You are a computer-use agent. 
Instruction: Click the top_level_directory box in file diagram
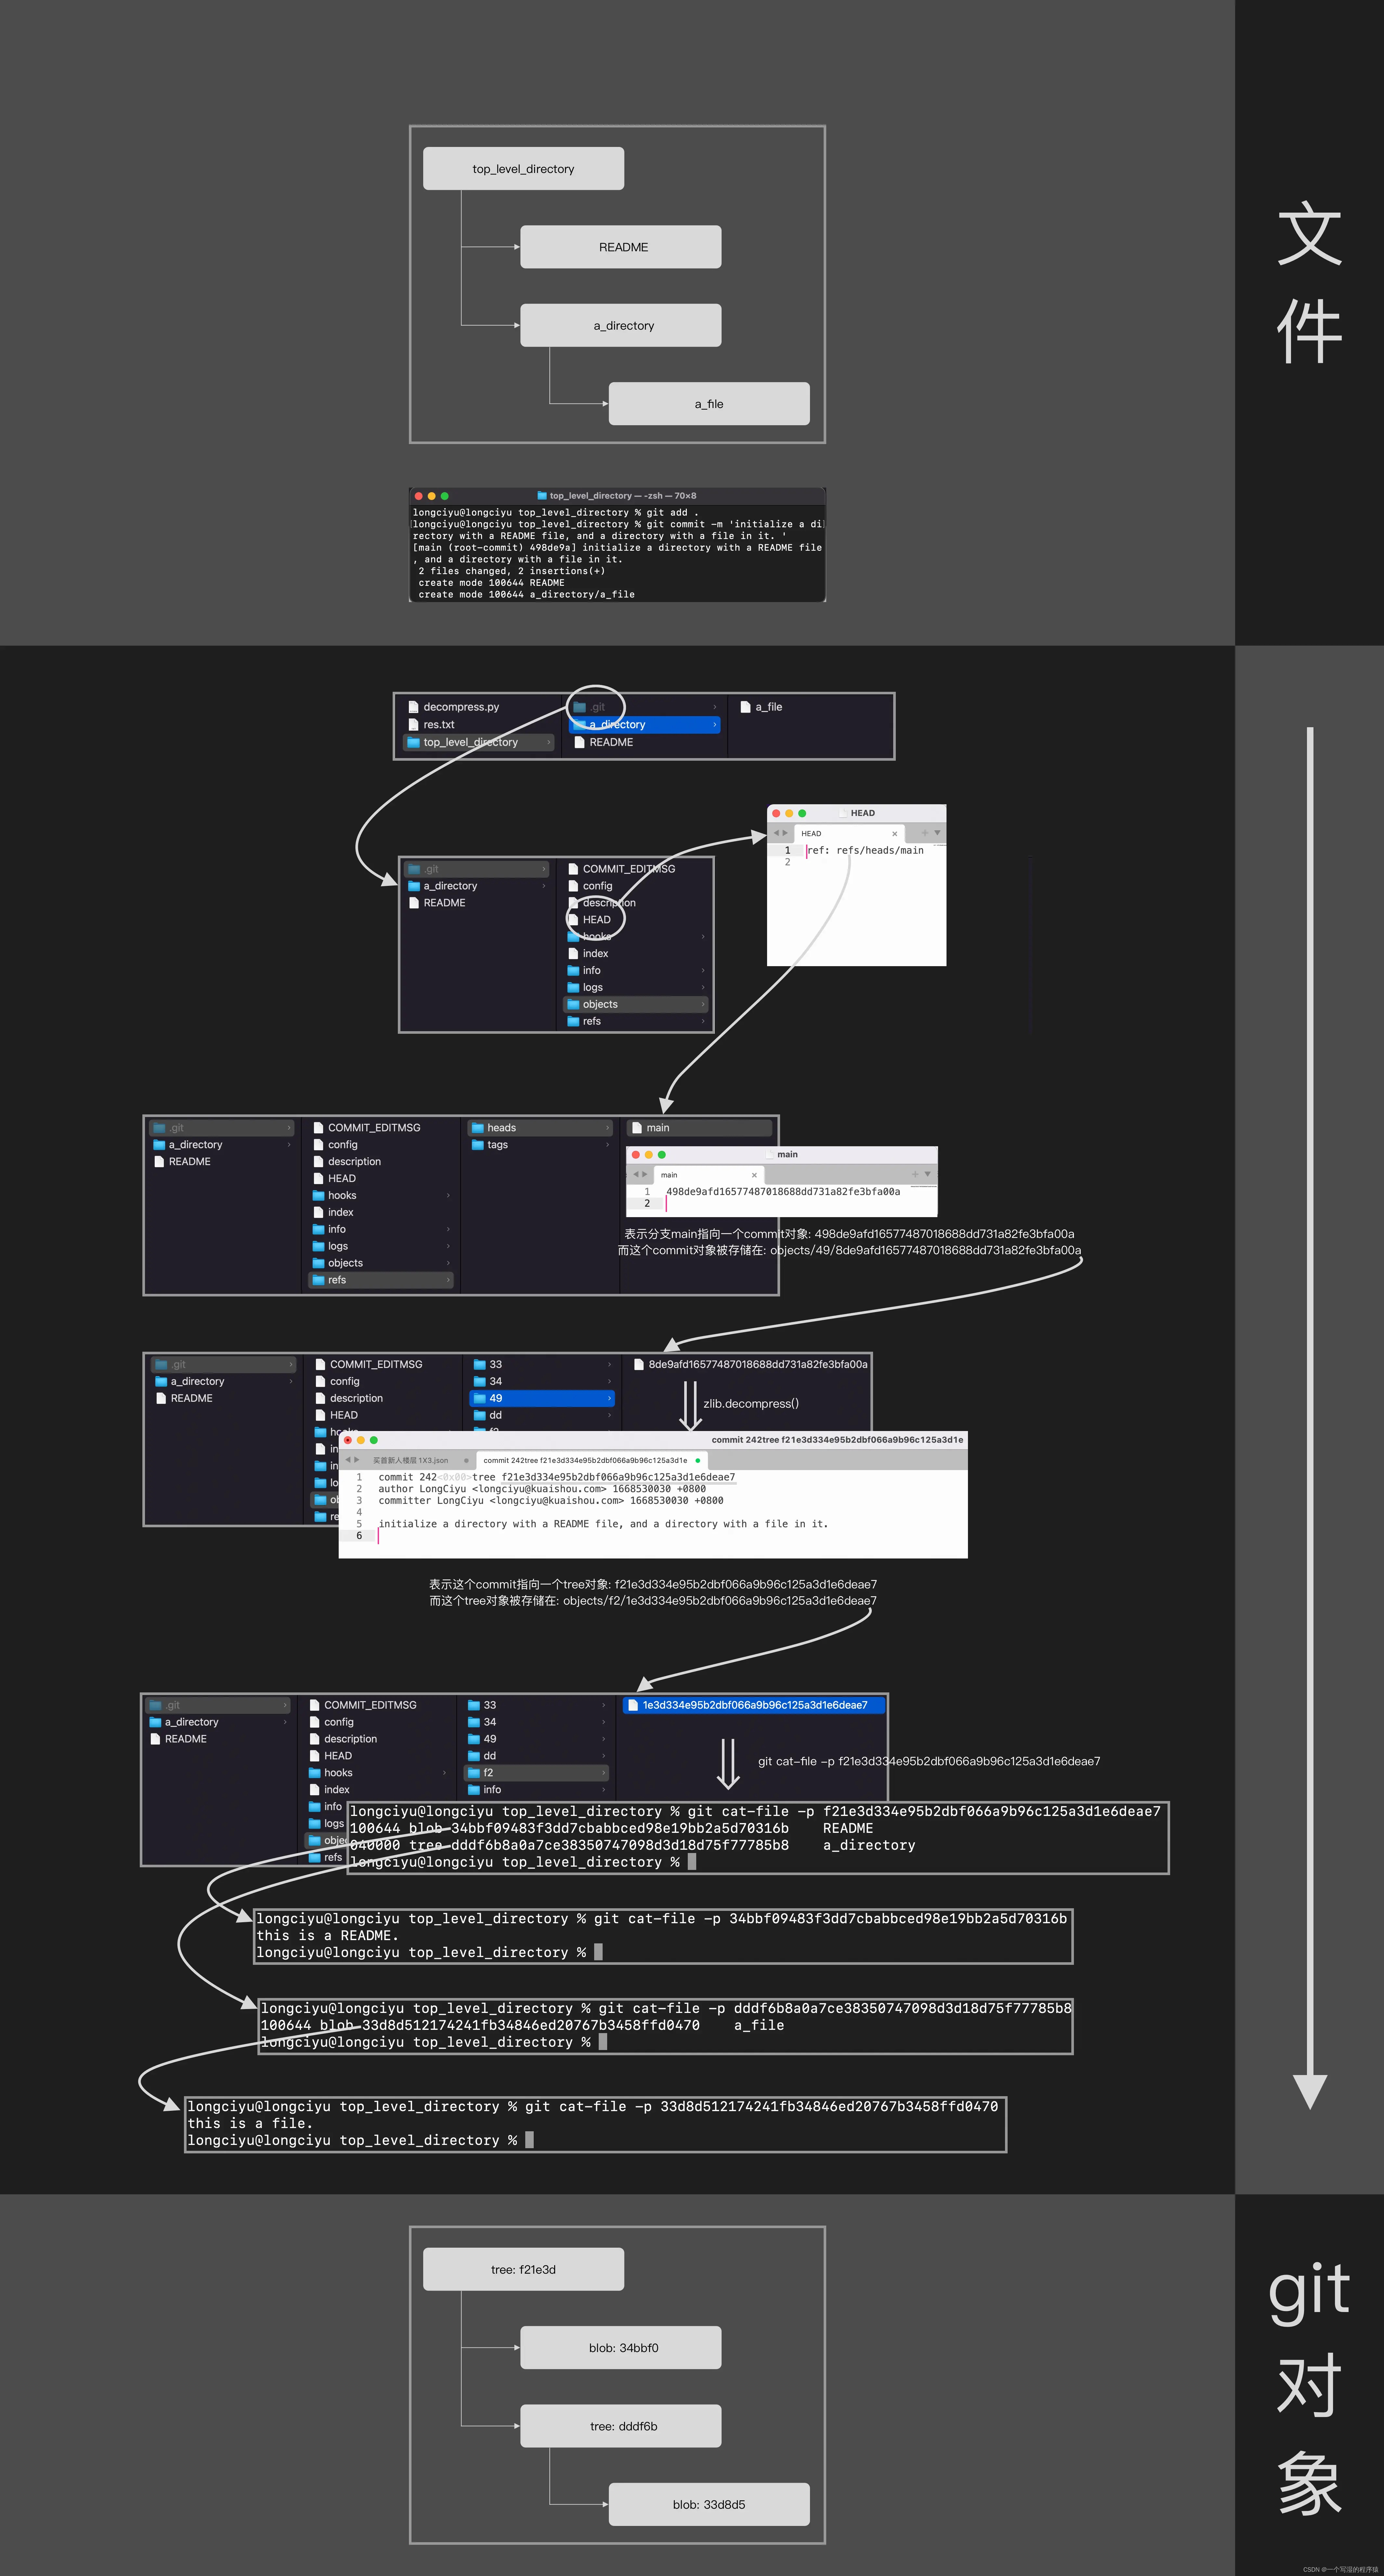pos(523,168)
